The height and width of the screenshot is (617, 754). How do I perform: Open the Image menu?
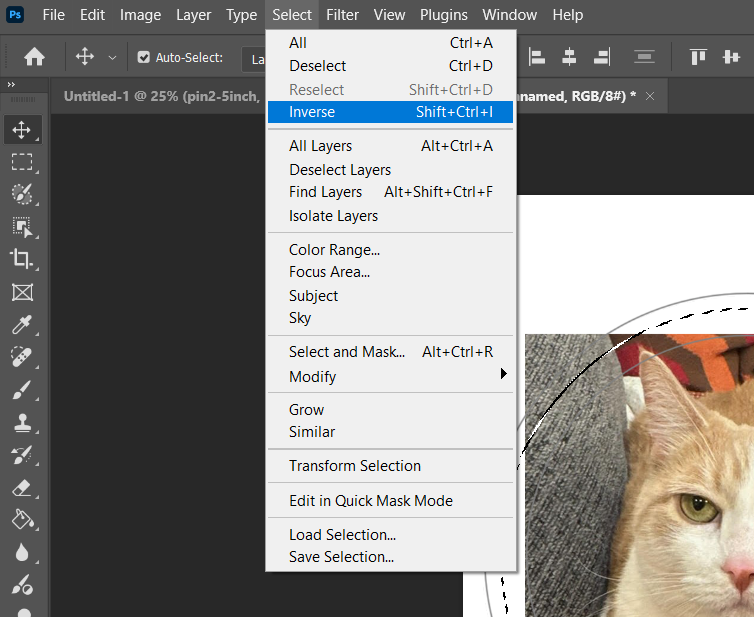(x=140, y=15)
